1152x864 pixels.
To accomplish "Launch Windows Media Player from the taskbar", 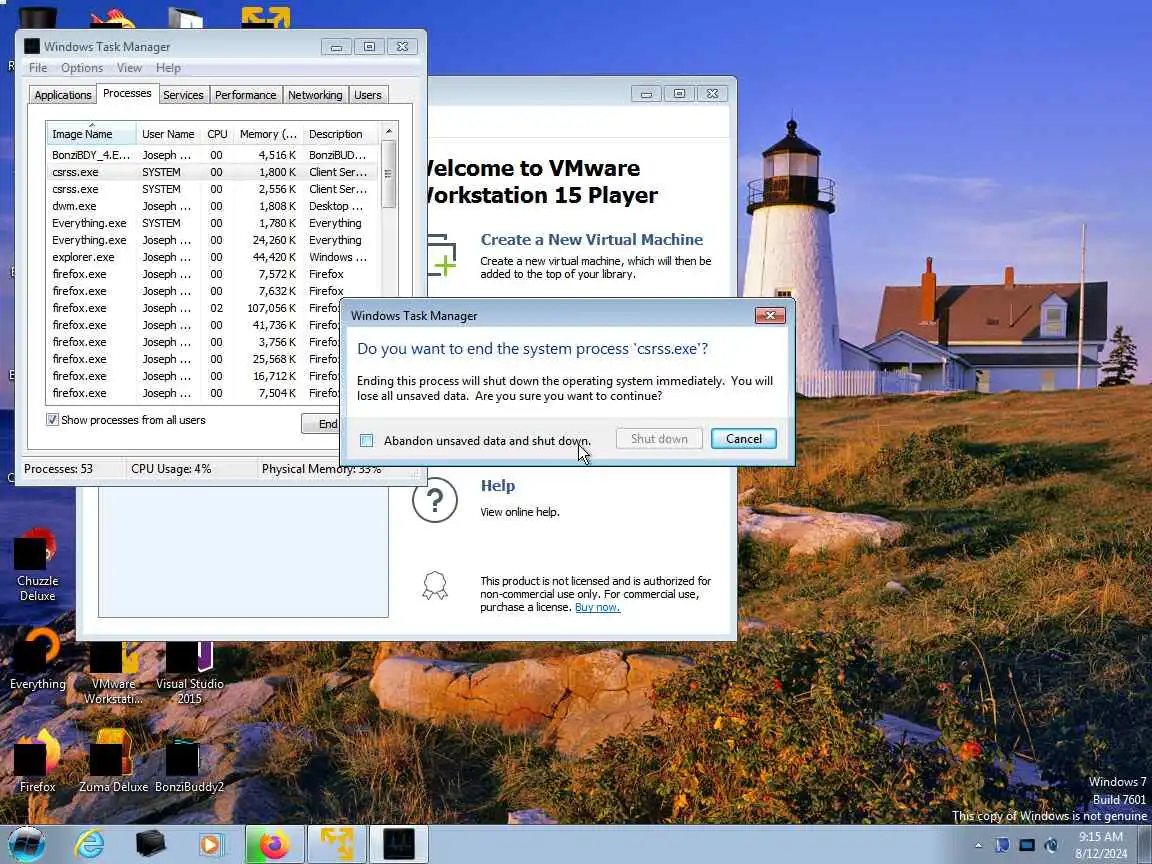I will [x=210, y=844].
